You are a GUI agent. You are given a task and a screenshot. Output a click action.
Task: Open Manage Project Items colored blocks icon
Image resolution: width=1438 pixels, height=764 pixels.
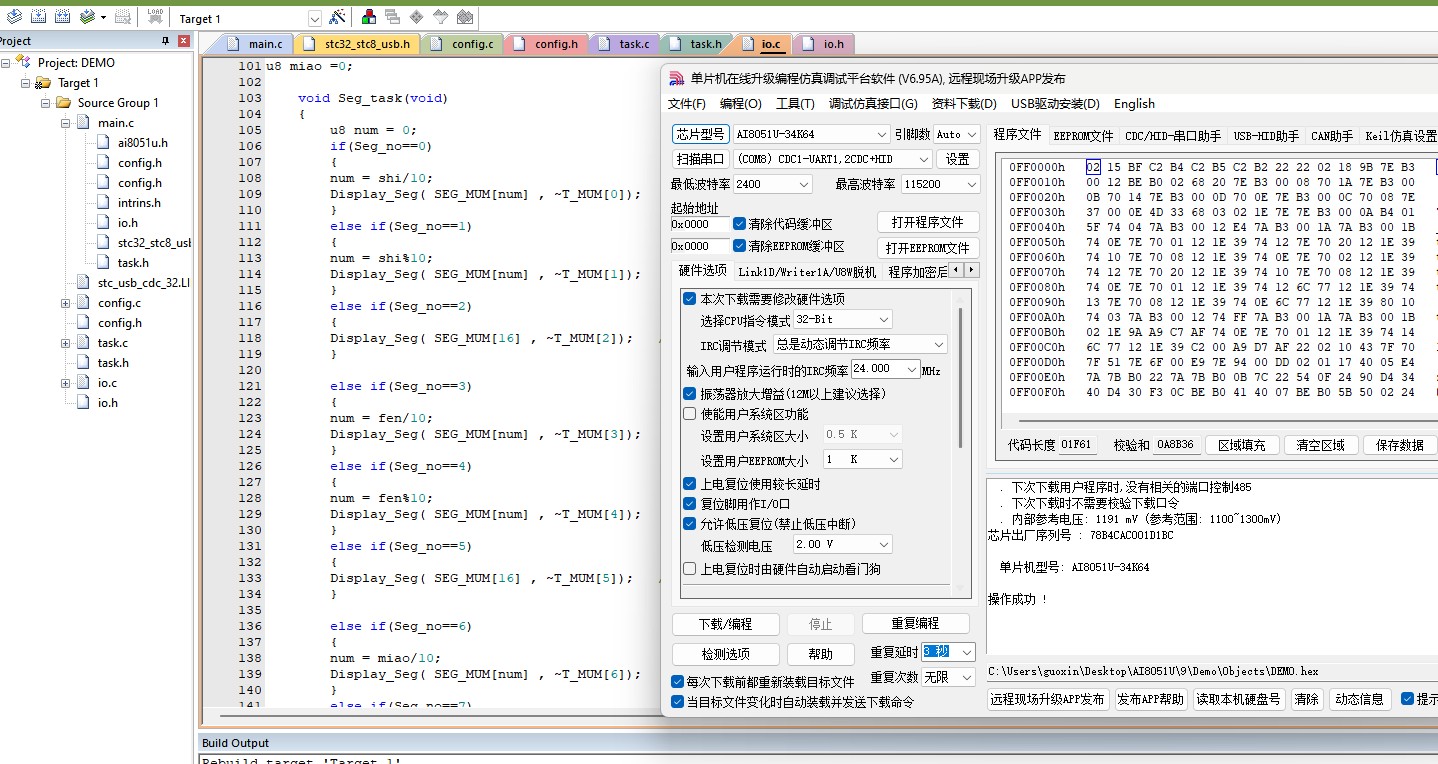(x=369, y=17)
